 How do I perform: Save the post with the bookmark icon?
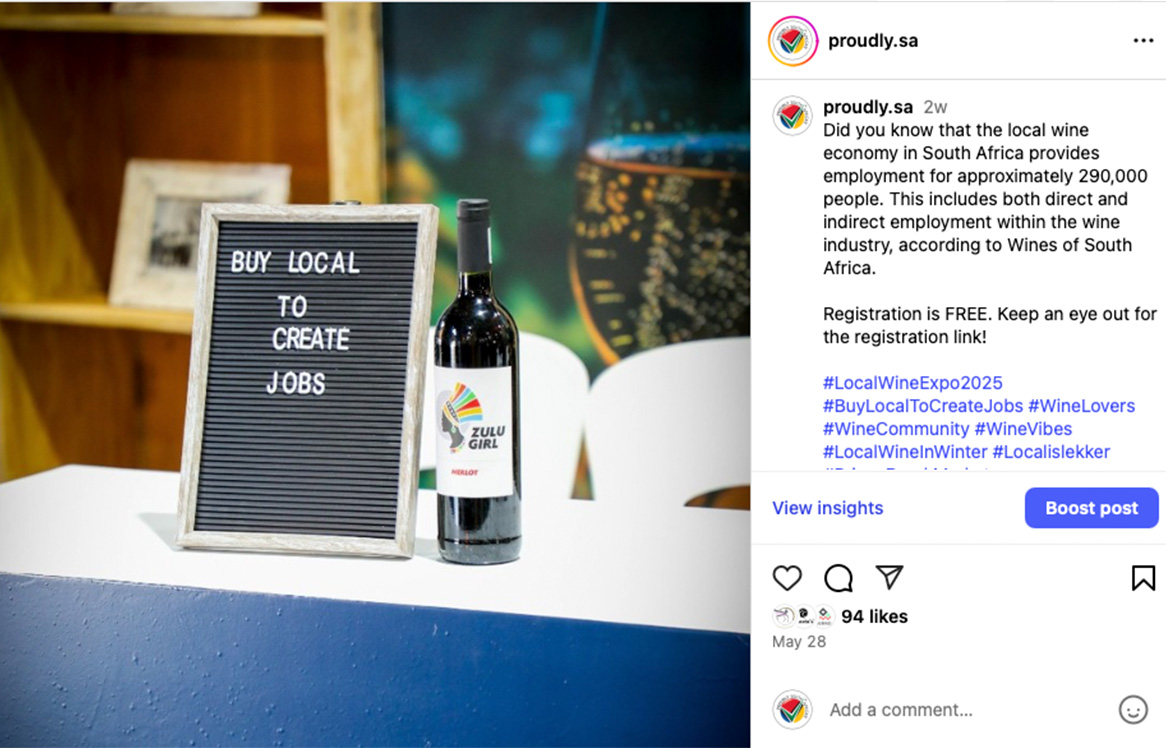(x=1143, y=578)
